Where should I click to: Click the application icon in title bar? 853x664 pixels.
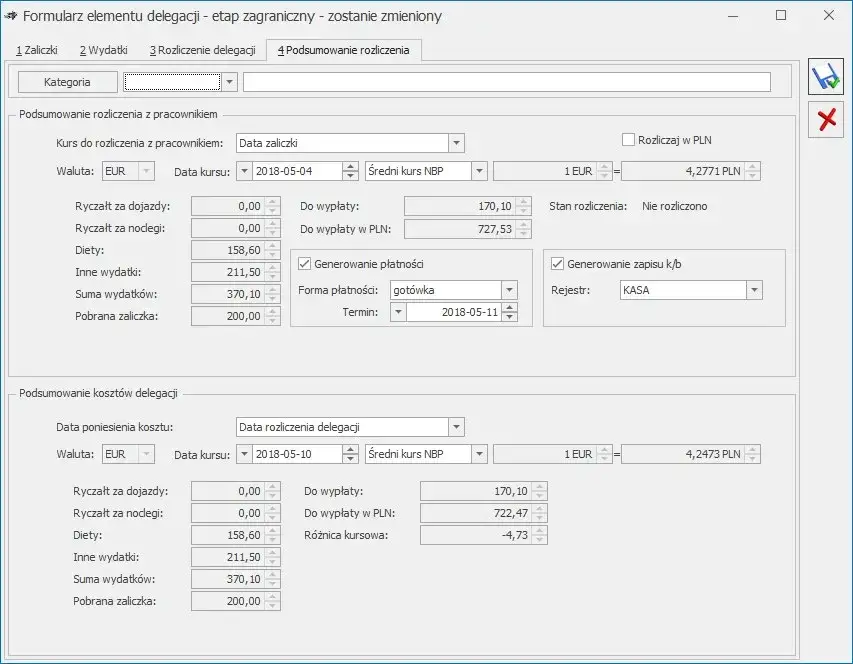[12, 16]
